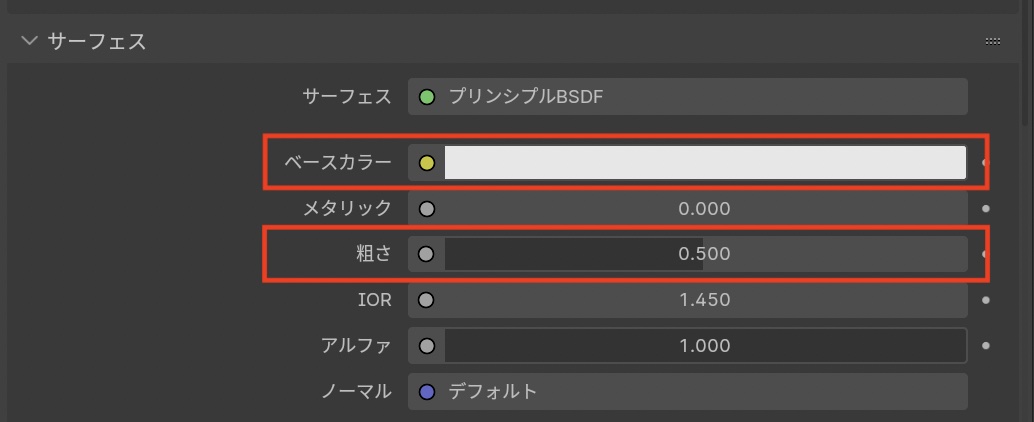Click the 粗さ 0.500 slider

coord(705,254)
